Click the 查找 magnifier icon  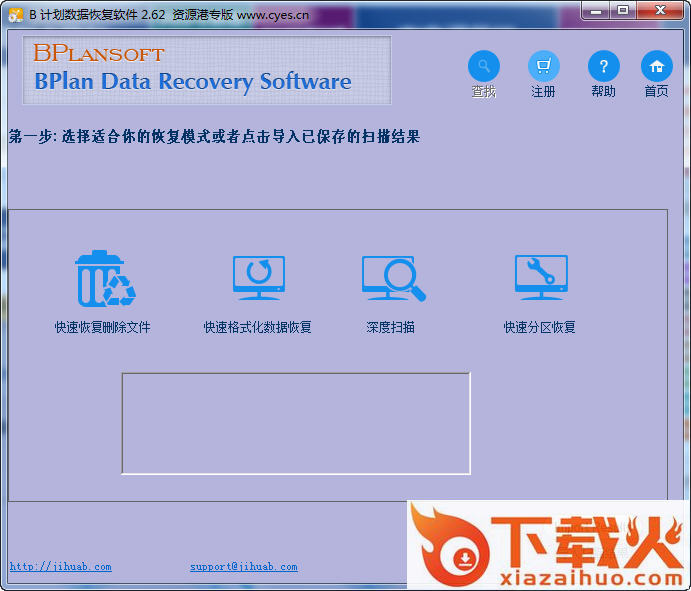click(x=484, y=67)
